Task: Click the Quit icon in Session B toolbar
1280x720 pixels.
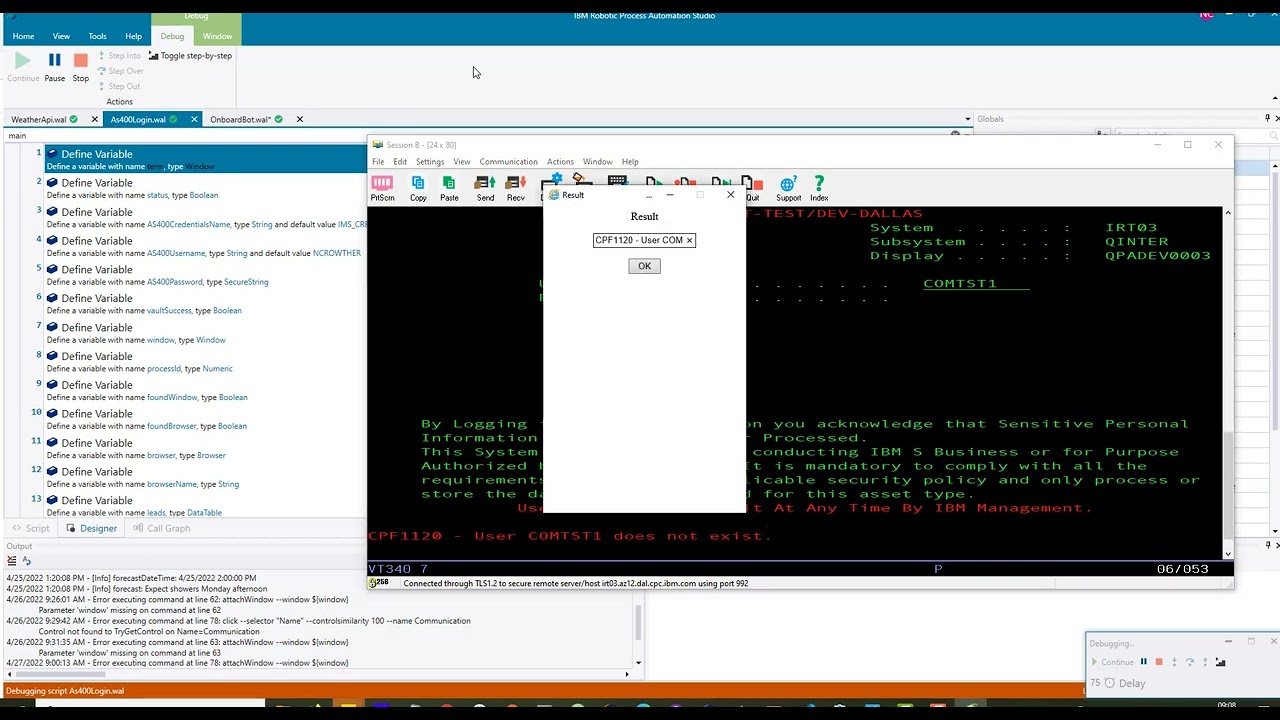Action: pos(753,188)
